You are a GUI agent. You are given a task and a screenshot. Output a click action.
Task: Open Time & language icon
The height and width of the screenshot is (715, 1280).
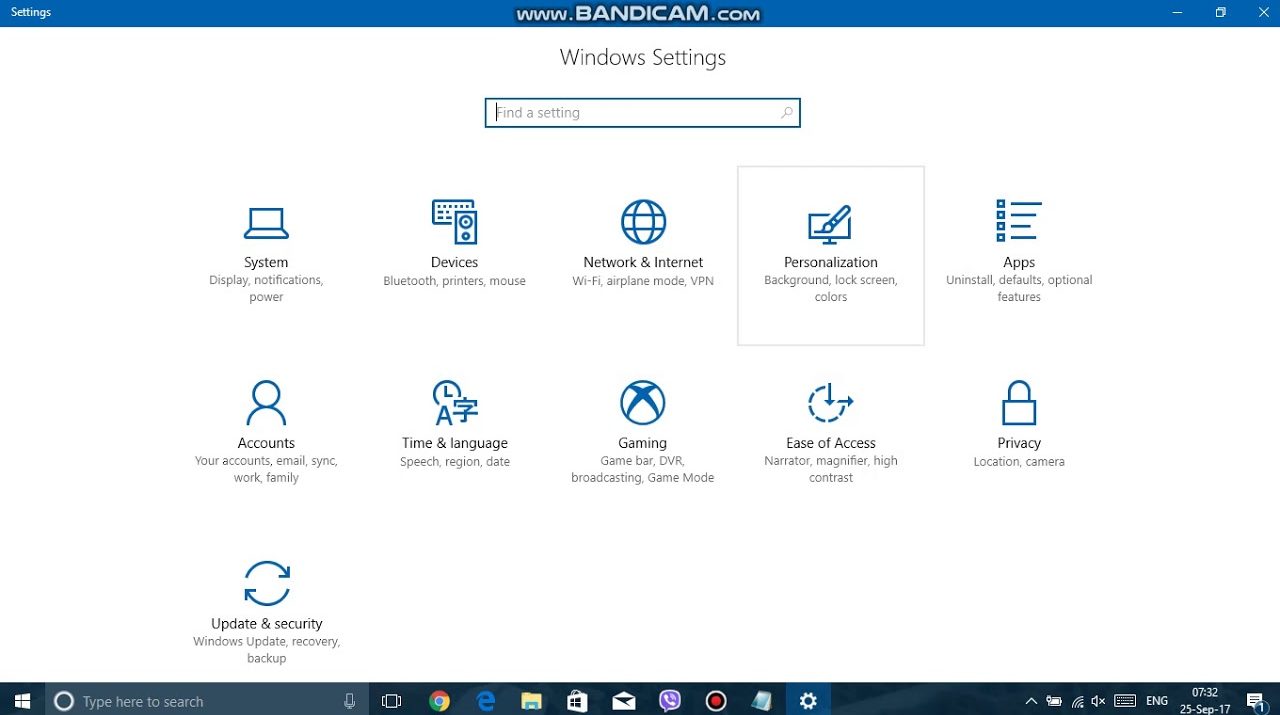pos(454,403)
